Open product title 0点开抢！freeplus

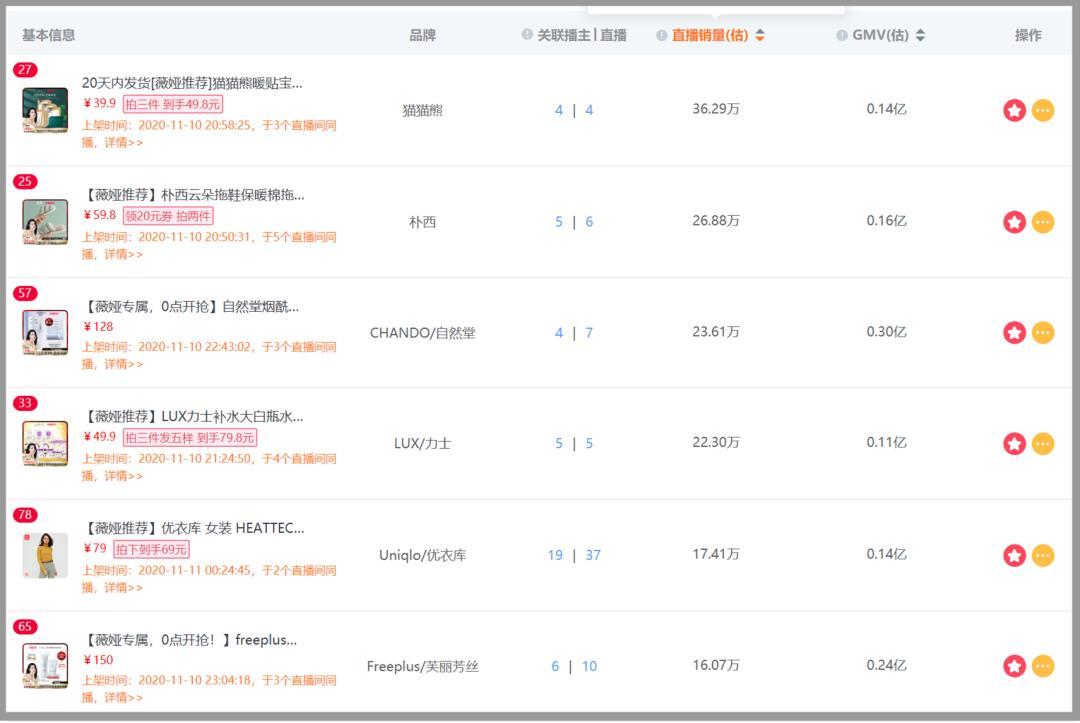click(x=190, y=640)
